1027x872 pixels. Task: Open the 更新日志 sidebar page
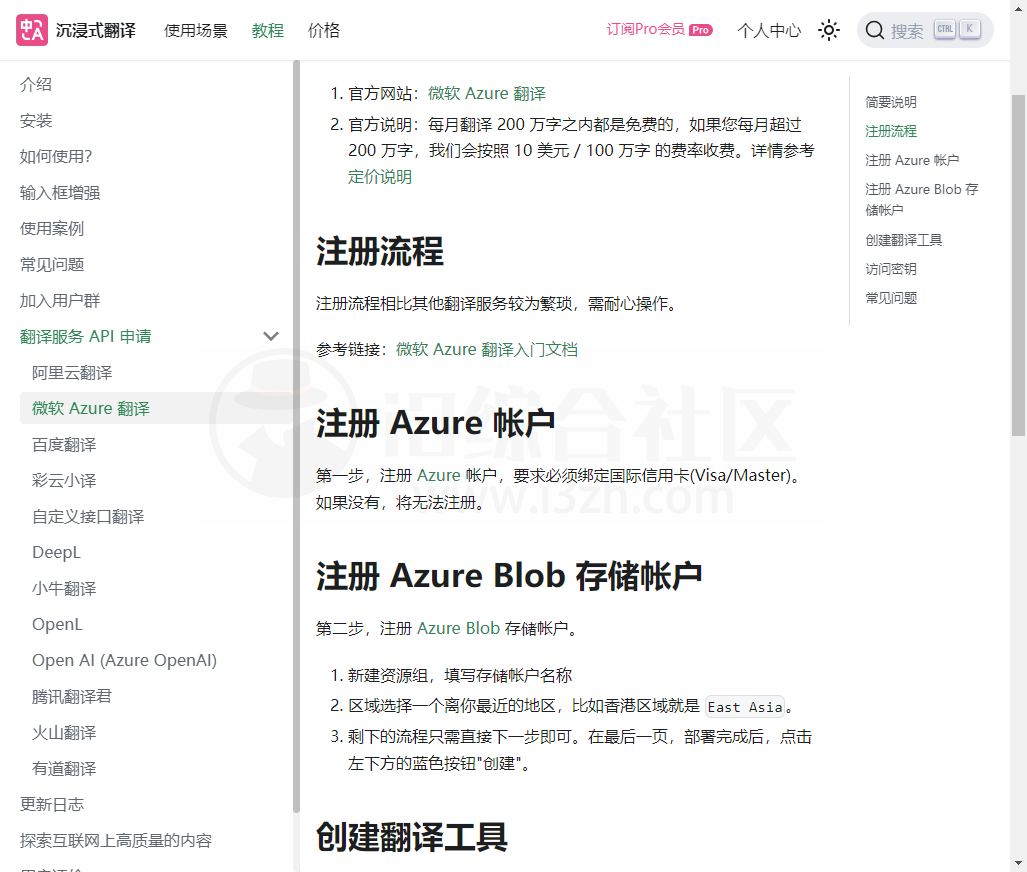pyautogui.click(x=52, y=804)
